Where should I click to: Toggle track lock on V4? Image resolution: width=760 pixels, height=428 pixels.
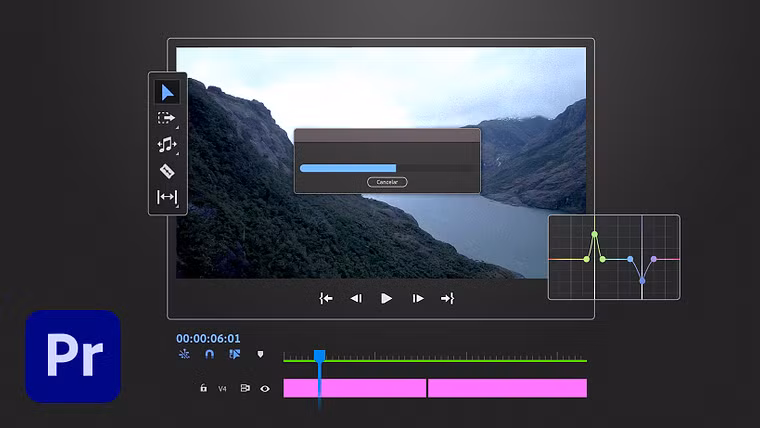(x=204, y=388)
